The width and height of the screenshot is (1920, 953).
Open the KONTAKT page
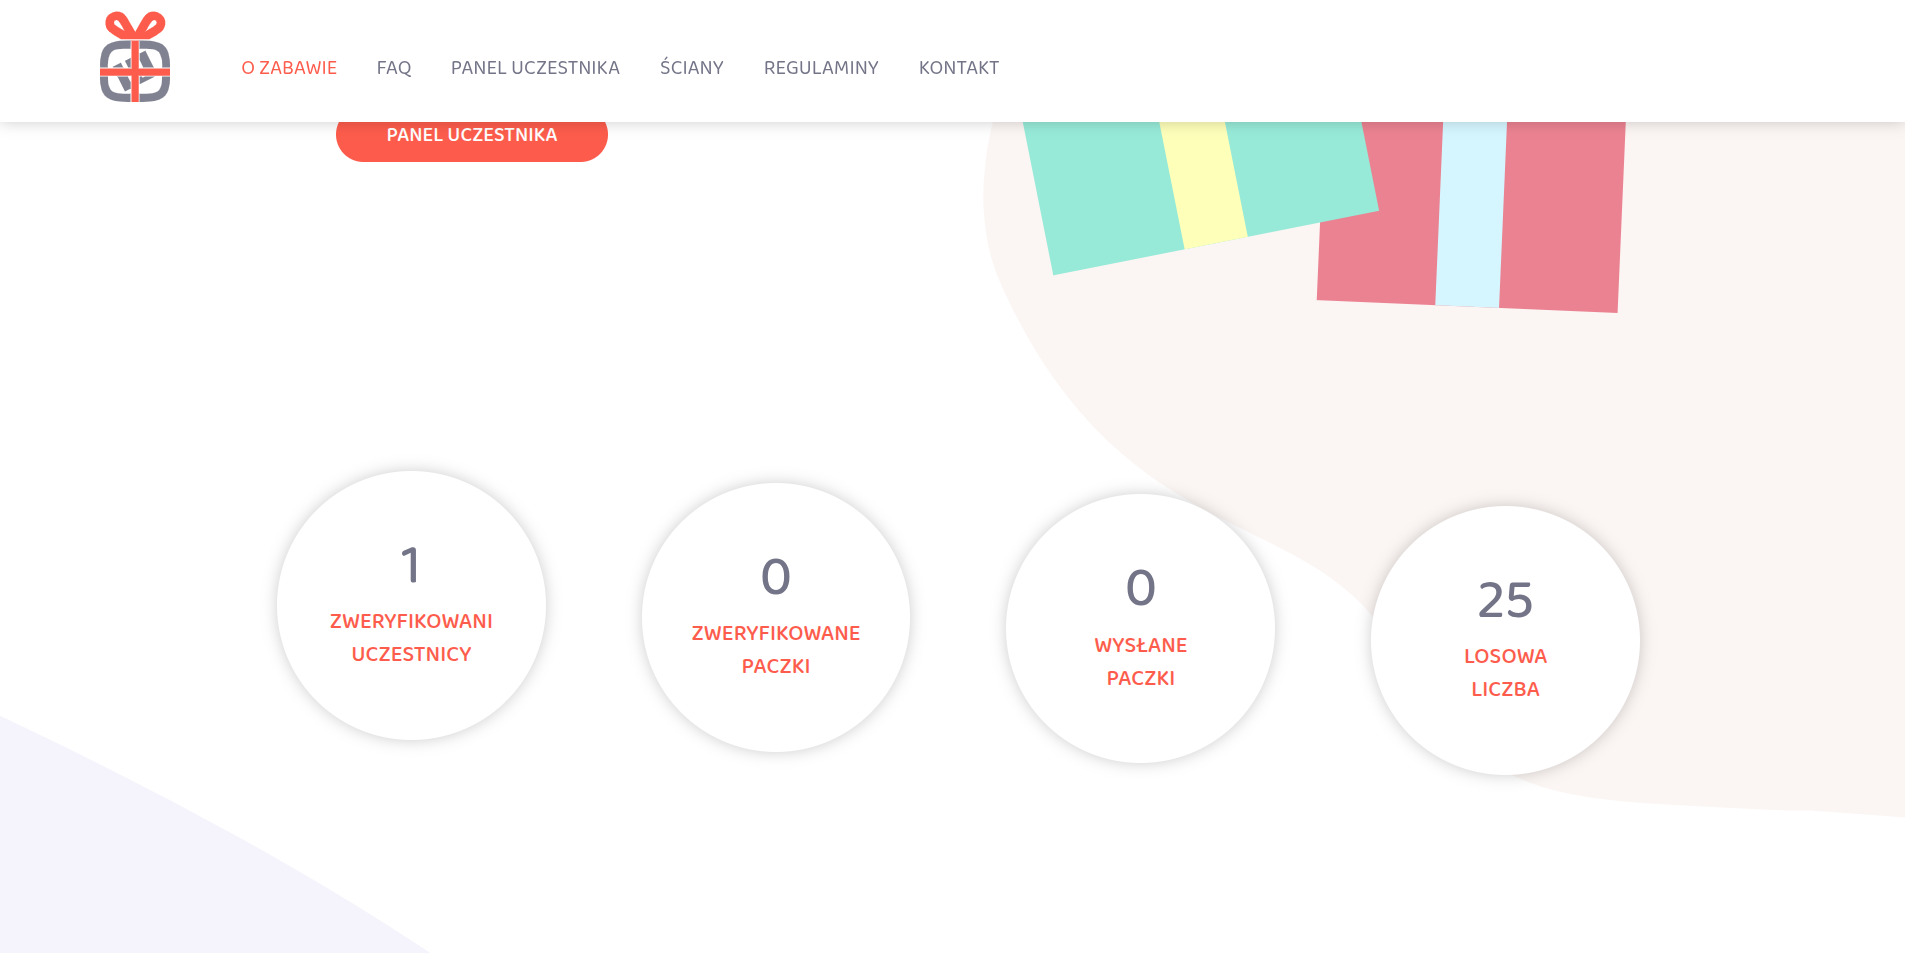pos(959,68)
